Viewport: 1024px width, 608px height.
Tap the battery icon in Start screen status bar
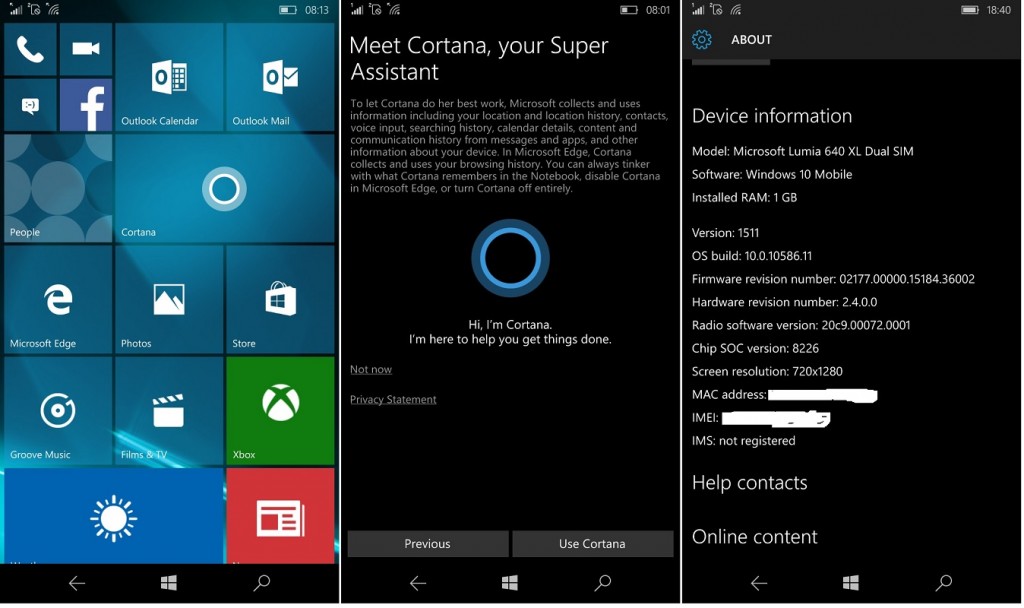tap(288, 10)
